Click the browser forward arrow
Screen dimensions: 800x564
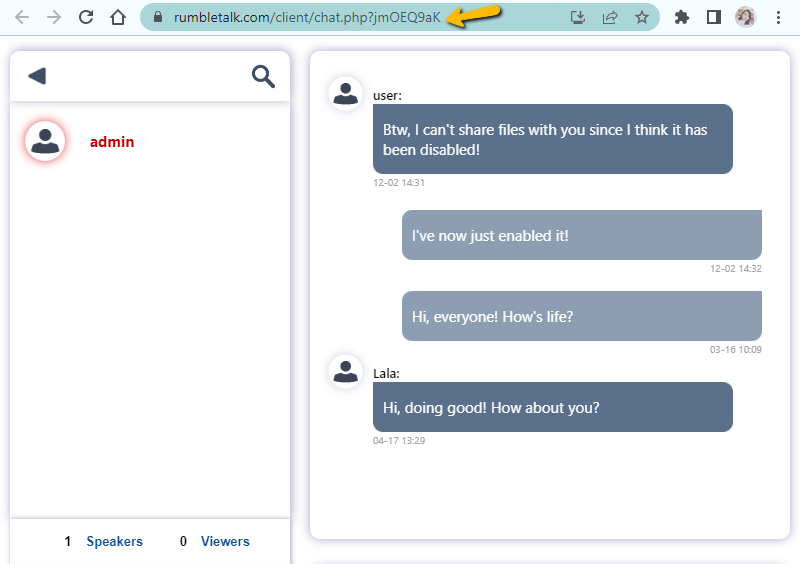(x=54, y=17)
